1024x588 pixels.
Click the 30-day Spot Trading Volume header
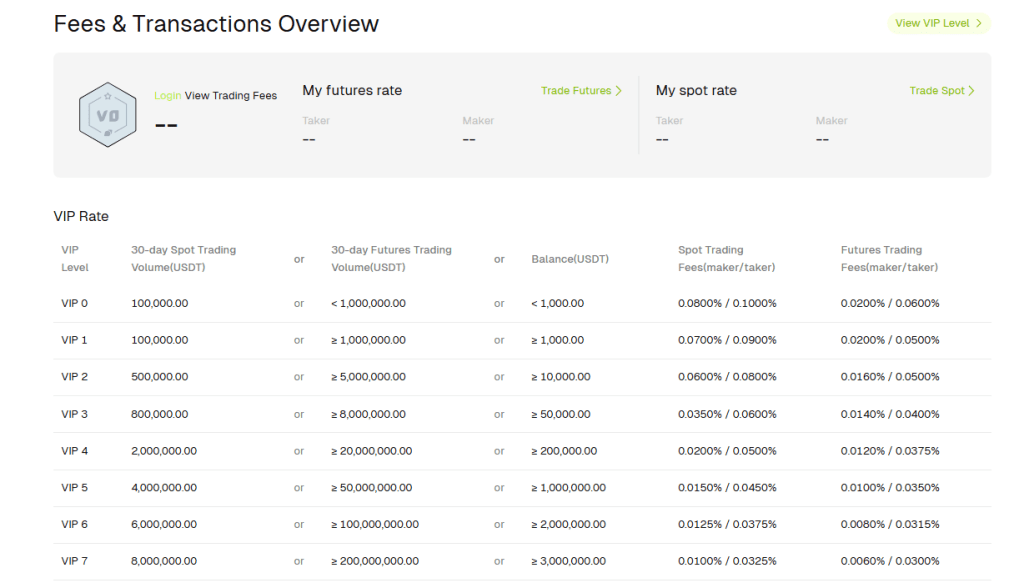tap(183, 259)
